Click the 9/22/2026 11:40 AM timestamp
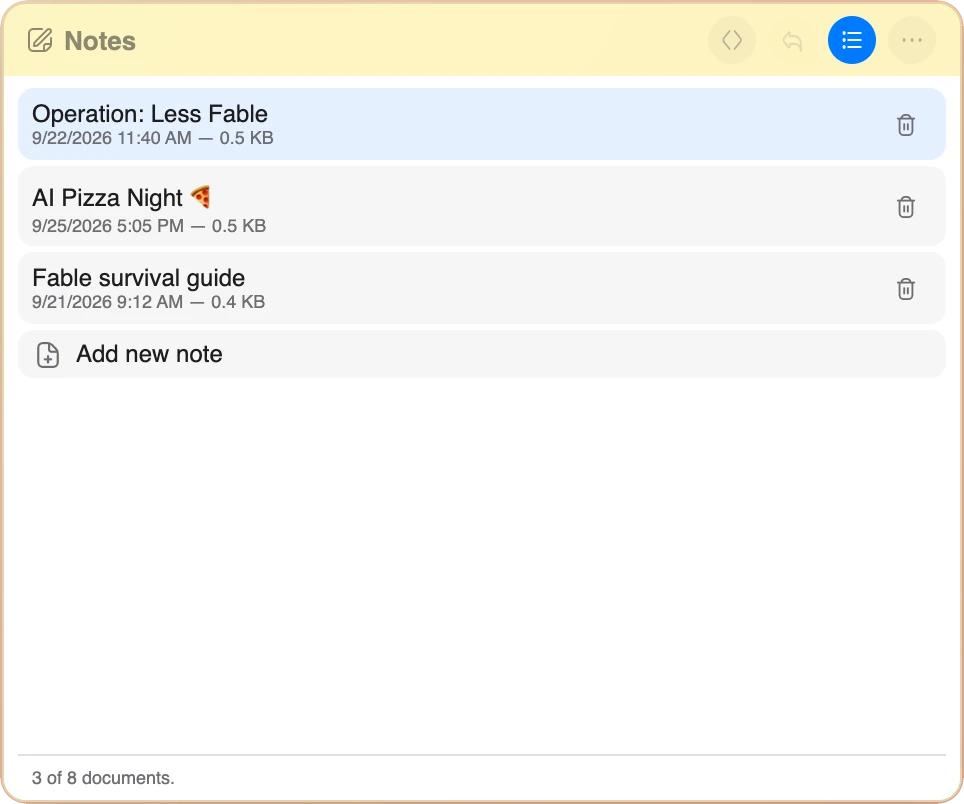 point(112,138)
